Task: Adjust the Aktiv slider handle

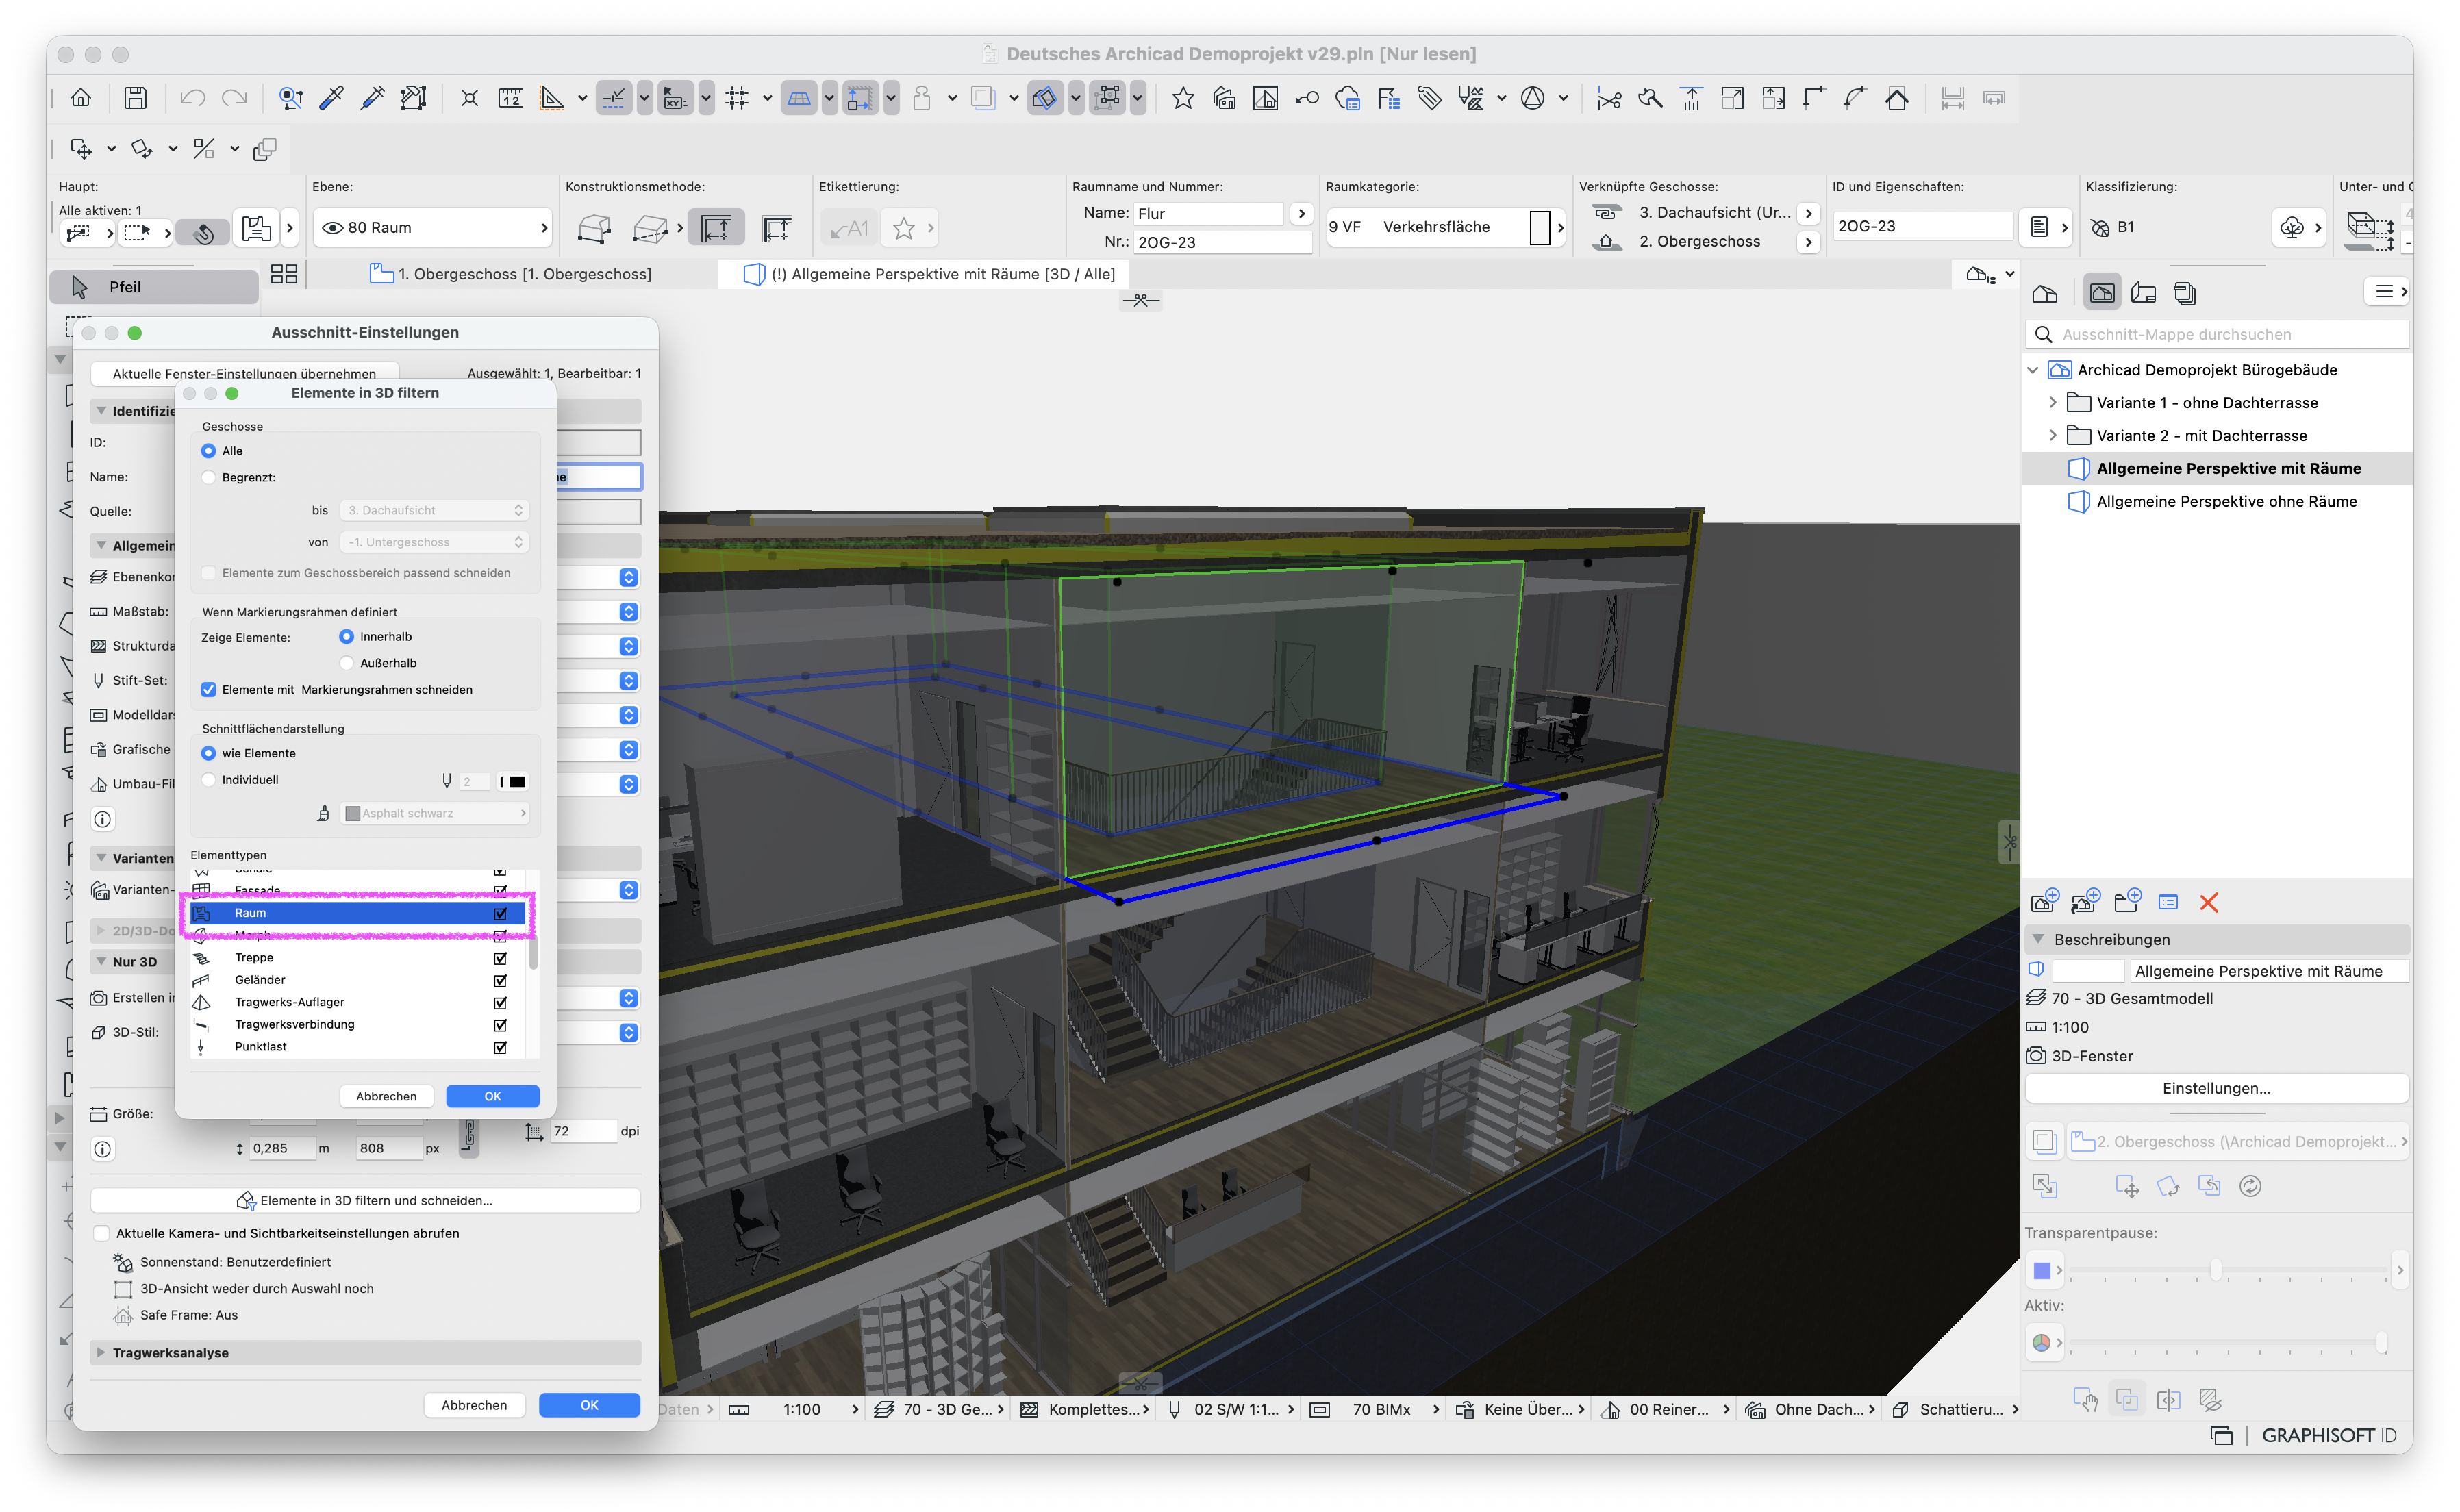Action: (2381, 1342)
